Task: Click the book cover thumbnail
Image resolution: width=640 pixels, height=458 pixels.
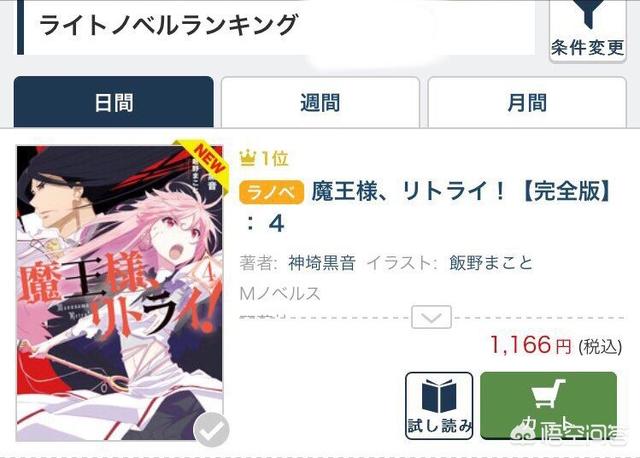Action: coord(120,293)
